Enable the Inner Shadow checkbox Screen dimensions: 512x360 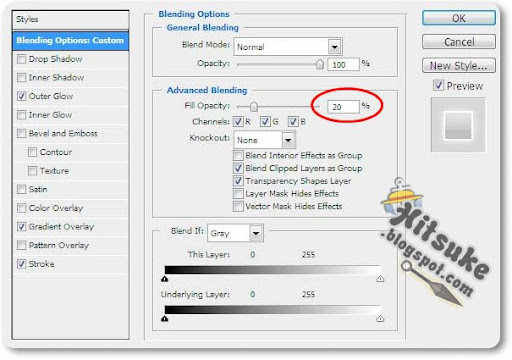click(21, 78)
